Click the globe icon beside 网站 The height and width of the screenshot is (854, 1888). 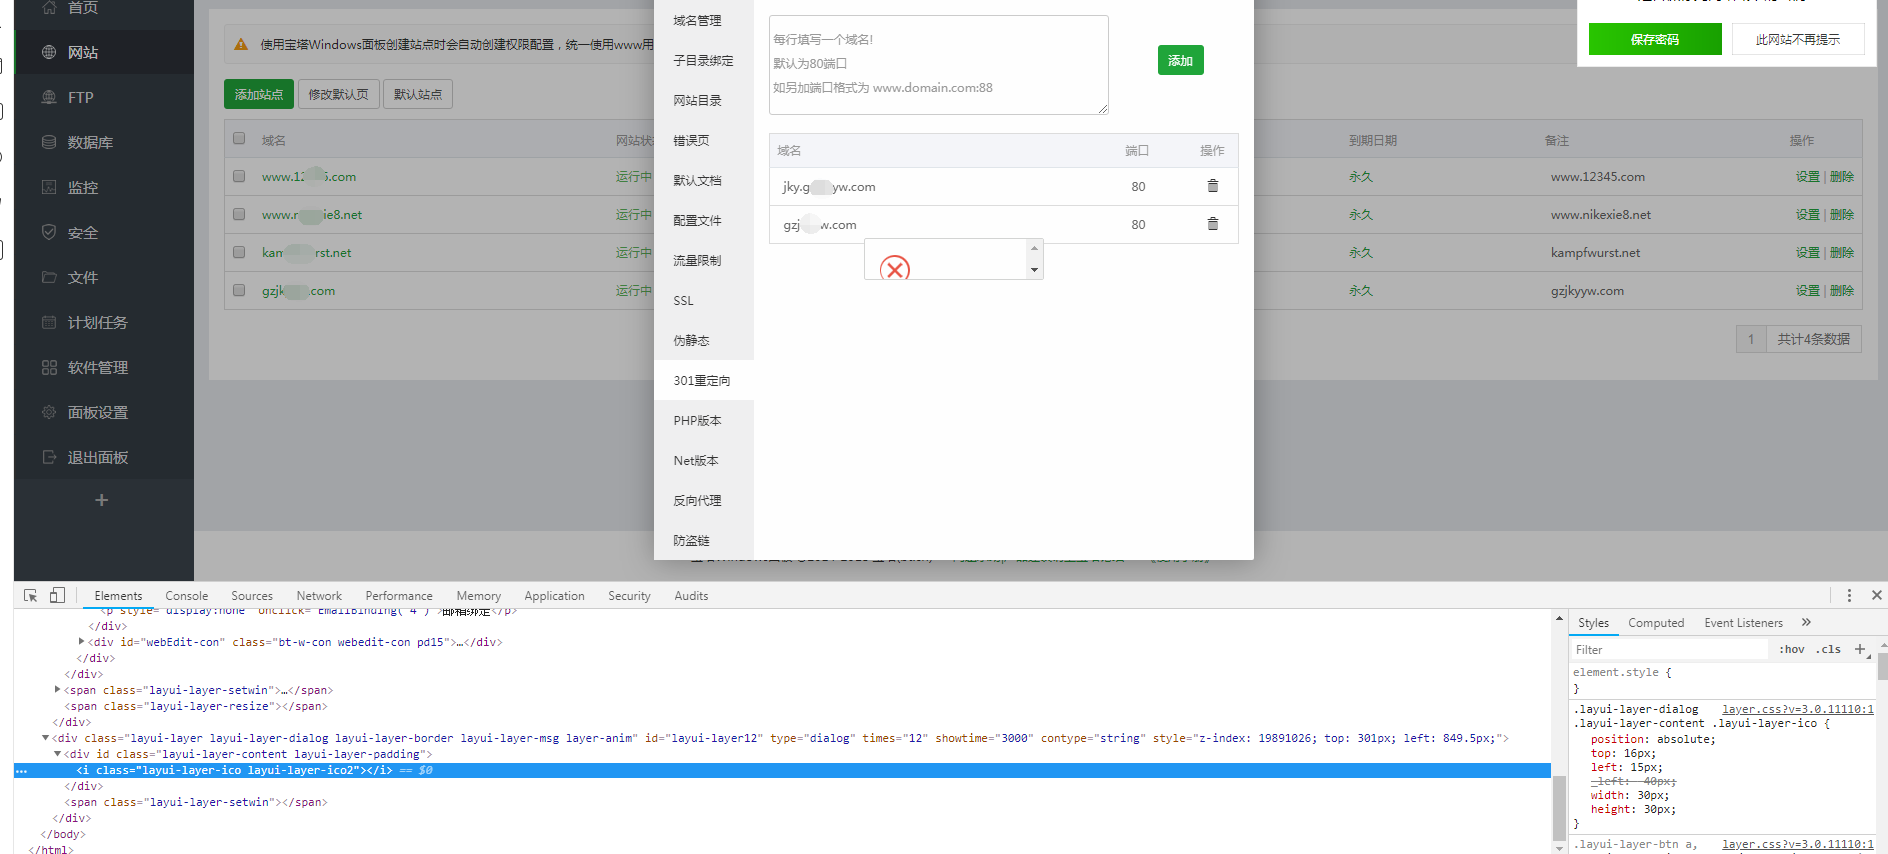[49, 52]
